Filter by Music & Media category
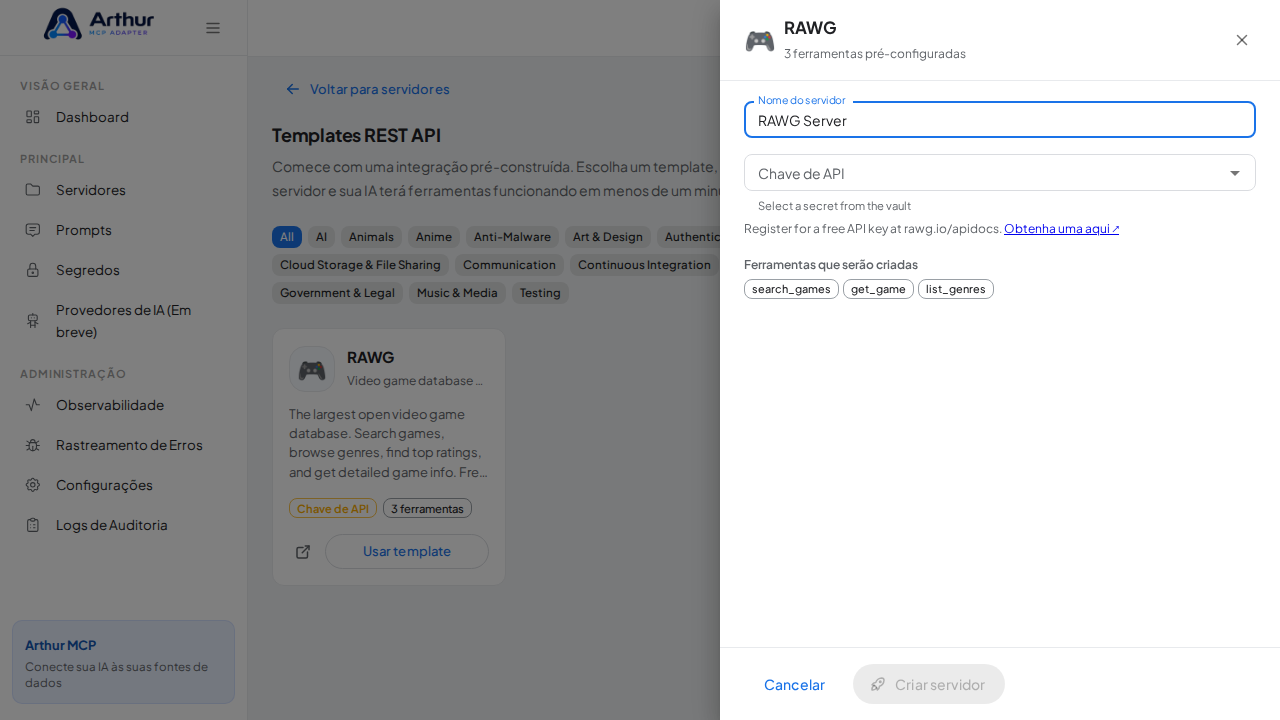This screenshot has height=720, width=1280. coord(457,293)
